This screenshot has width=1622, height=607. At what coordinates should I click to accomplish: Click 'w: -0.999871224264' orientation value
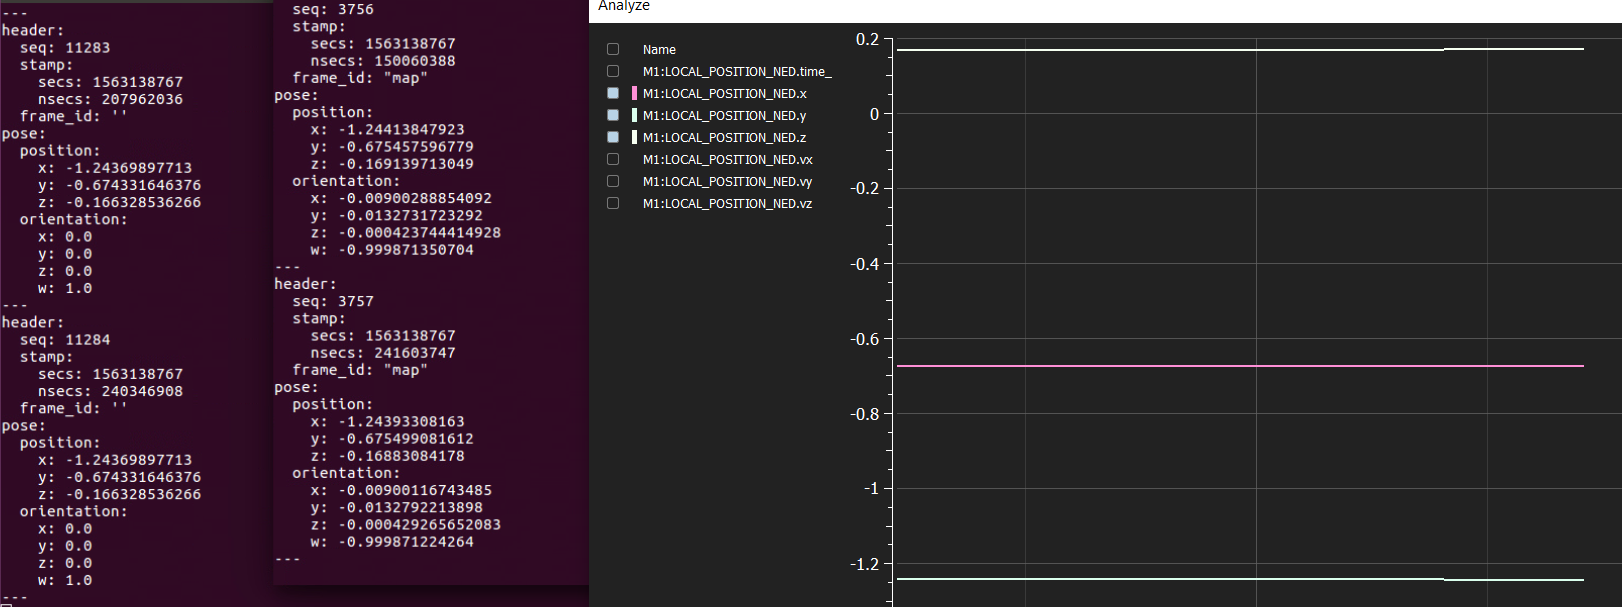coord(392,542)
